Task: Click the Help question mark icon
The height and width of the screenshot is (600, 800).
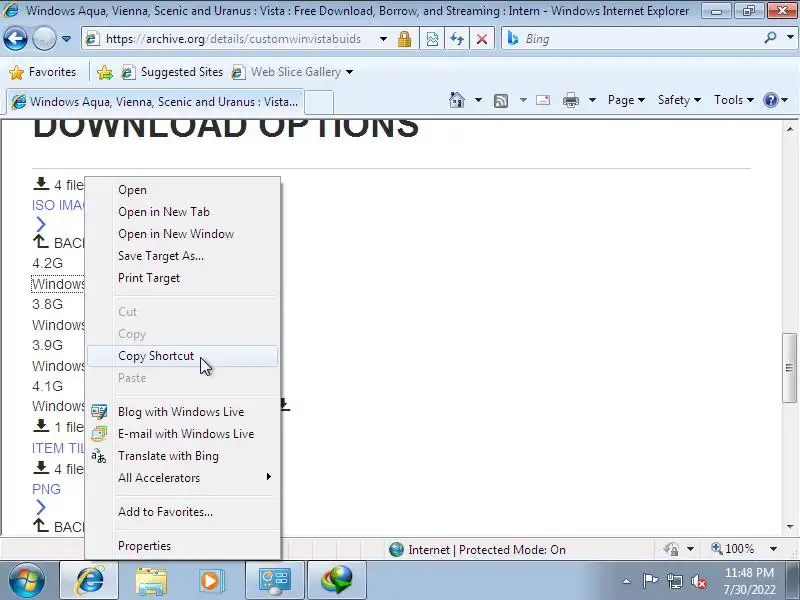Action: click(770, 100)
